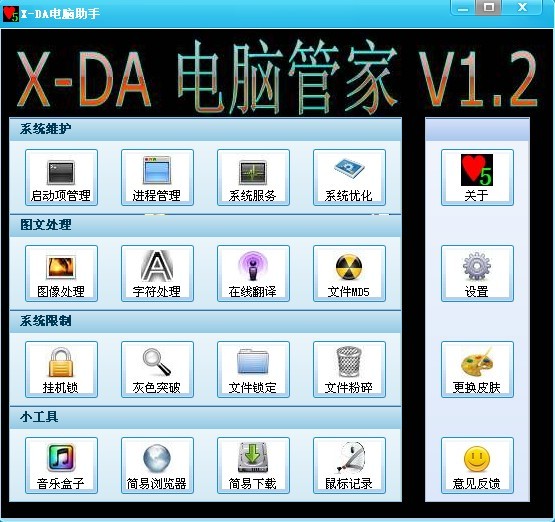The image size is (555, 522).
Task: Start 系统优化 system optimization
Action: coord(349,177)
